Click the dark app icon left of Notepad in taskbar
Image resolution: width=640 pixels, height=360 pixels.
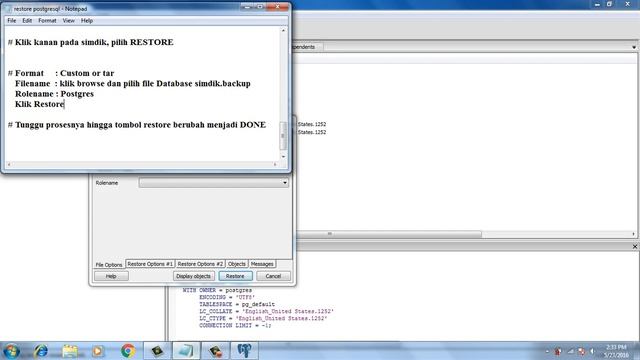(157, 351)
